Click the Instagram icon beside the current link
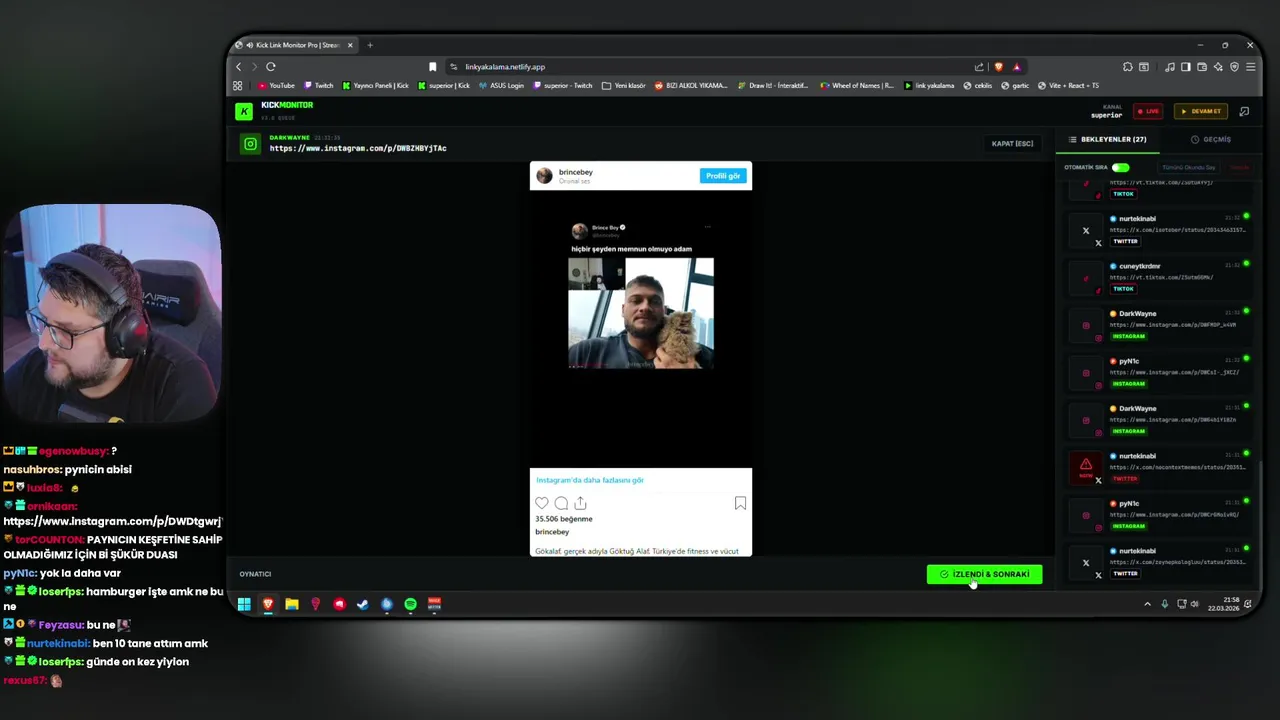Image resolution: width=1280 pixels, height=720 pixels. (x=250, y=144)
